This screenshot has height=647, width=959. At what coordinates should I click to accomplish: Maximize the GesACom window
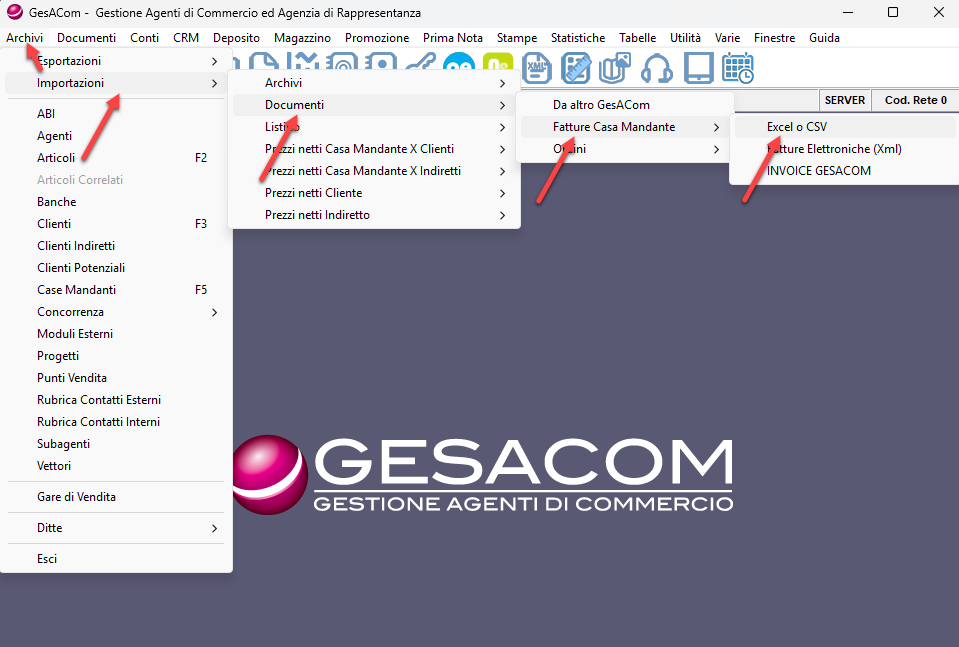point(893,12)
